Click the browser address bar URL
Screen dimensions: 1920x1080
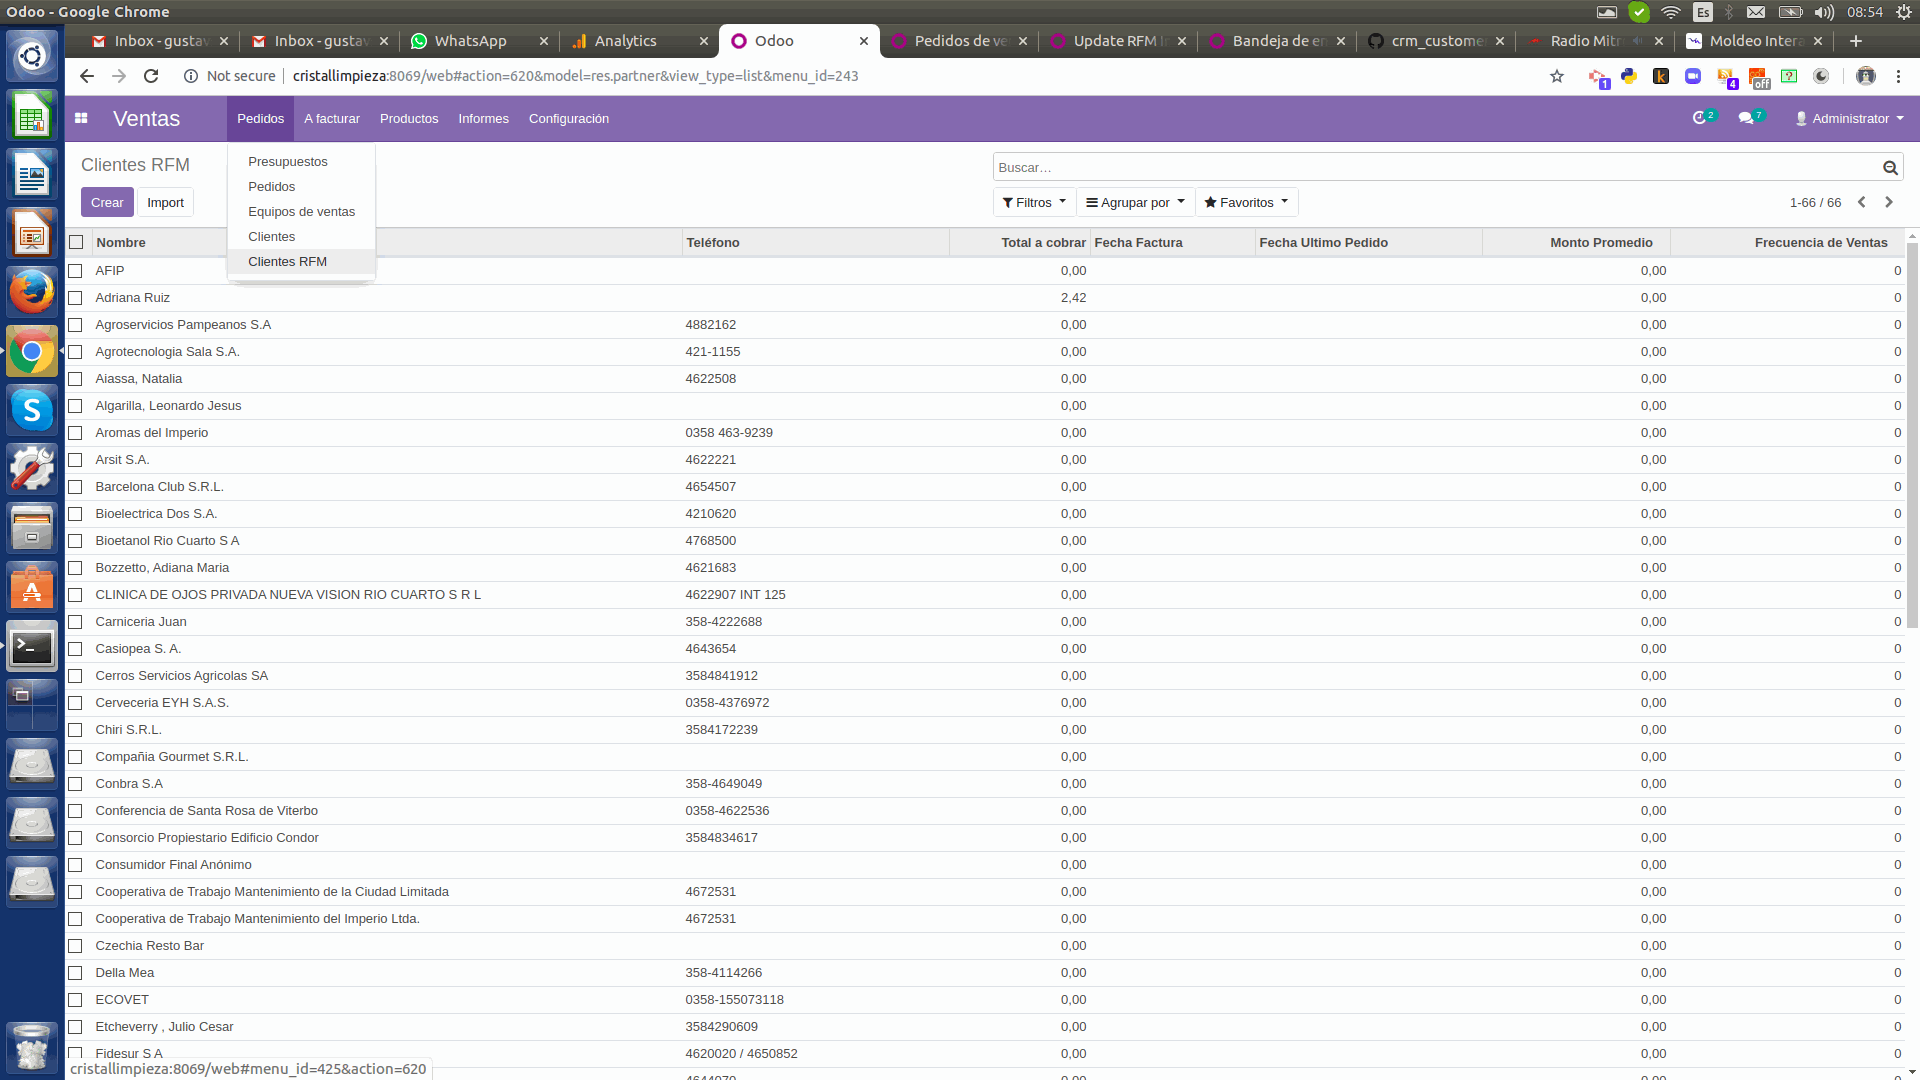coord(575,76)
